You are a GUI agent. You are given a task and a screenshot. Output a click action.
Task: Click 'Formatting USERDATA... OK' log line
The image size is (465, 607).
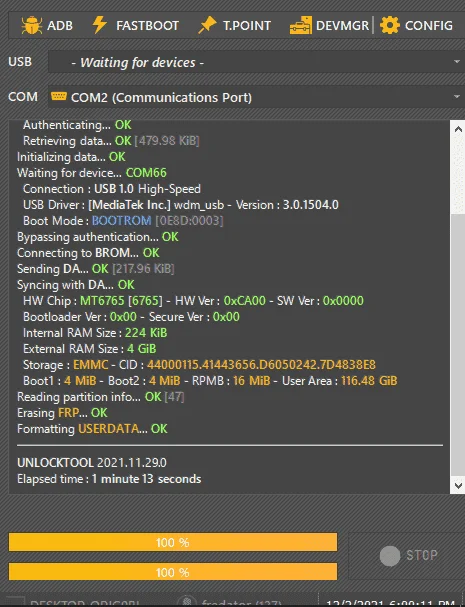tap(92, 429)
